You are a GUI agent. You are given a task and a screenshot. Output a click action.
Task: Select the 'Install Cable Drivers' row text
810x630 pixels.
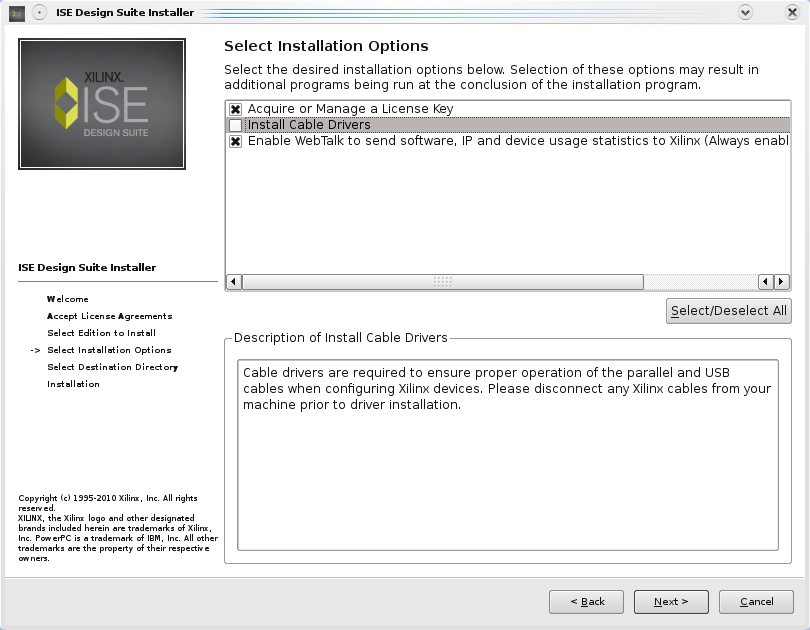[309, 125]
